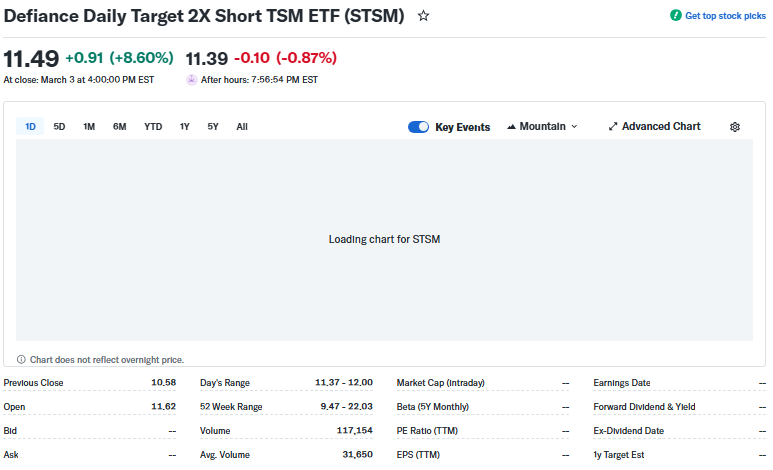The image size is (773, 470).
Task: Open the Get top stock picks link
Action: [725, 16]
